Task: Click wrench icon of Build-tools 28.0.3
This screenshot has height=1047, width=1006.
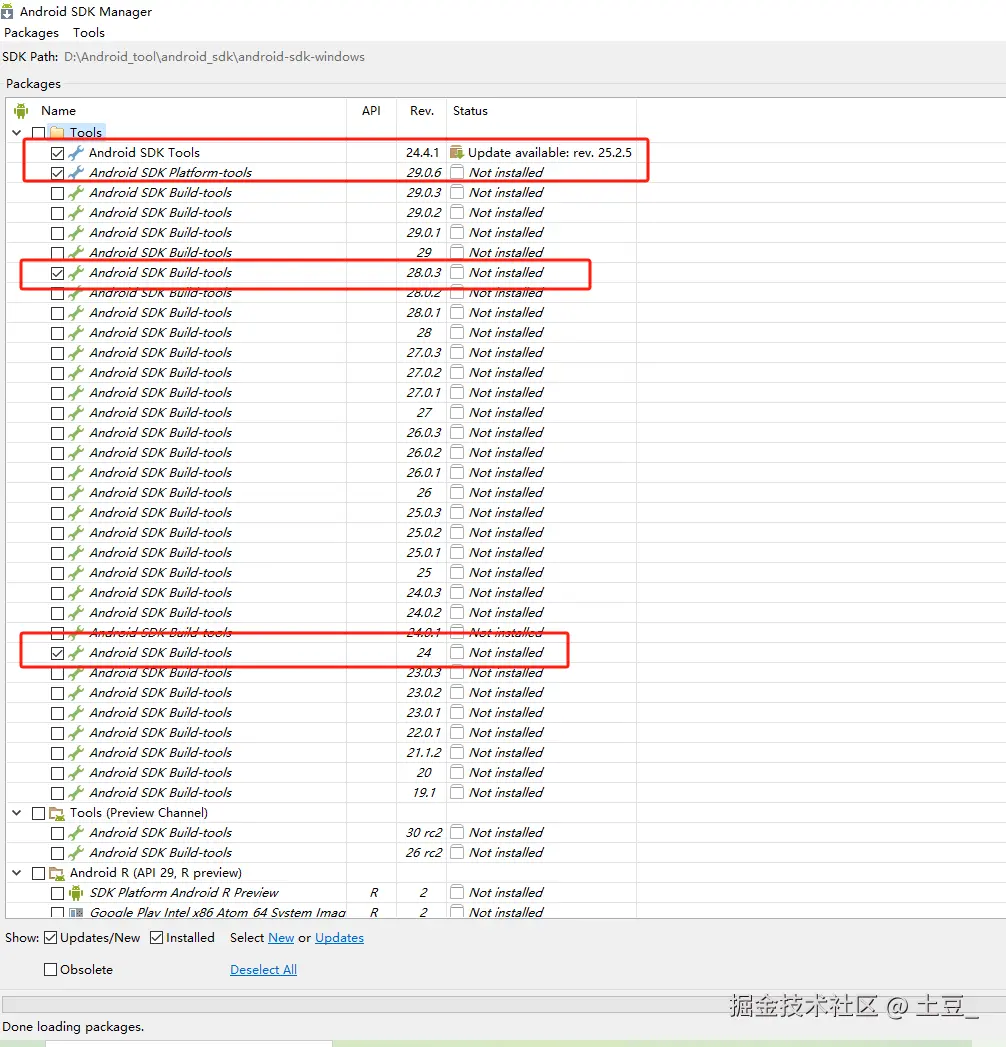Action: pyautogui.click(x=76, y=272)
